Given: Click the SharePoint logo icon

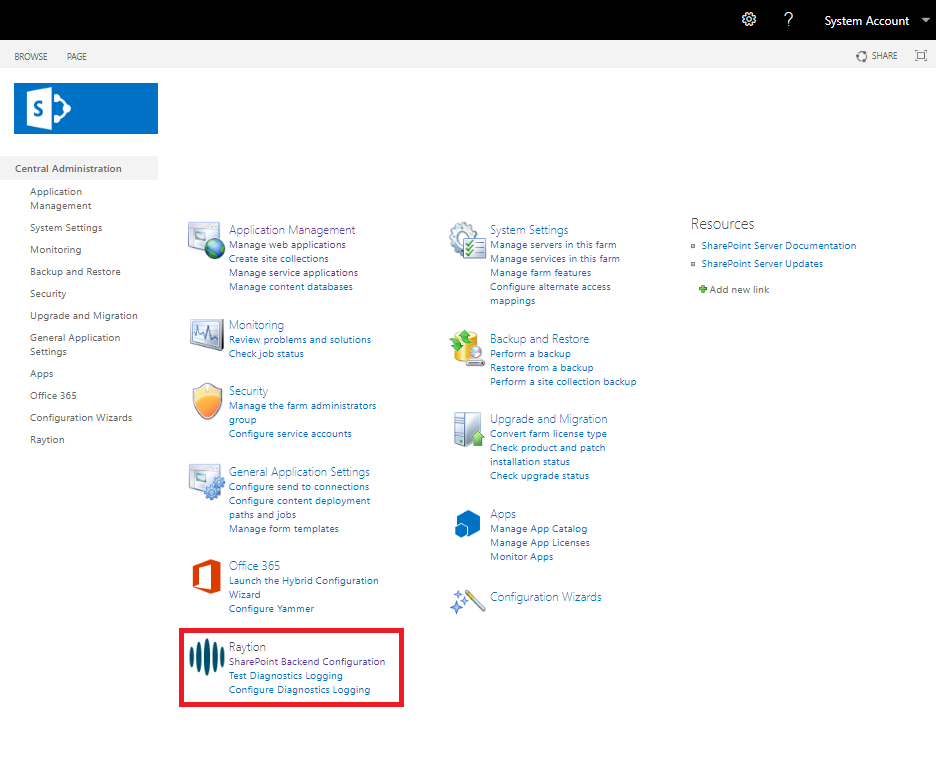Looking at the screenshot, I should coord(85,108).
